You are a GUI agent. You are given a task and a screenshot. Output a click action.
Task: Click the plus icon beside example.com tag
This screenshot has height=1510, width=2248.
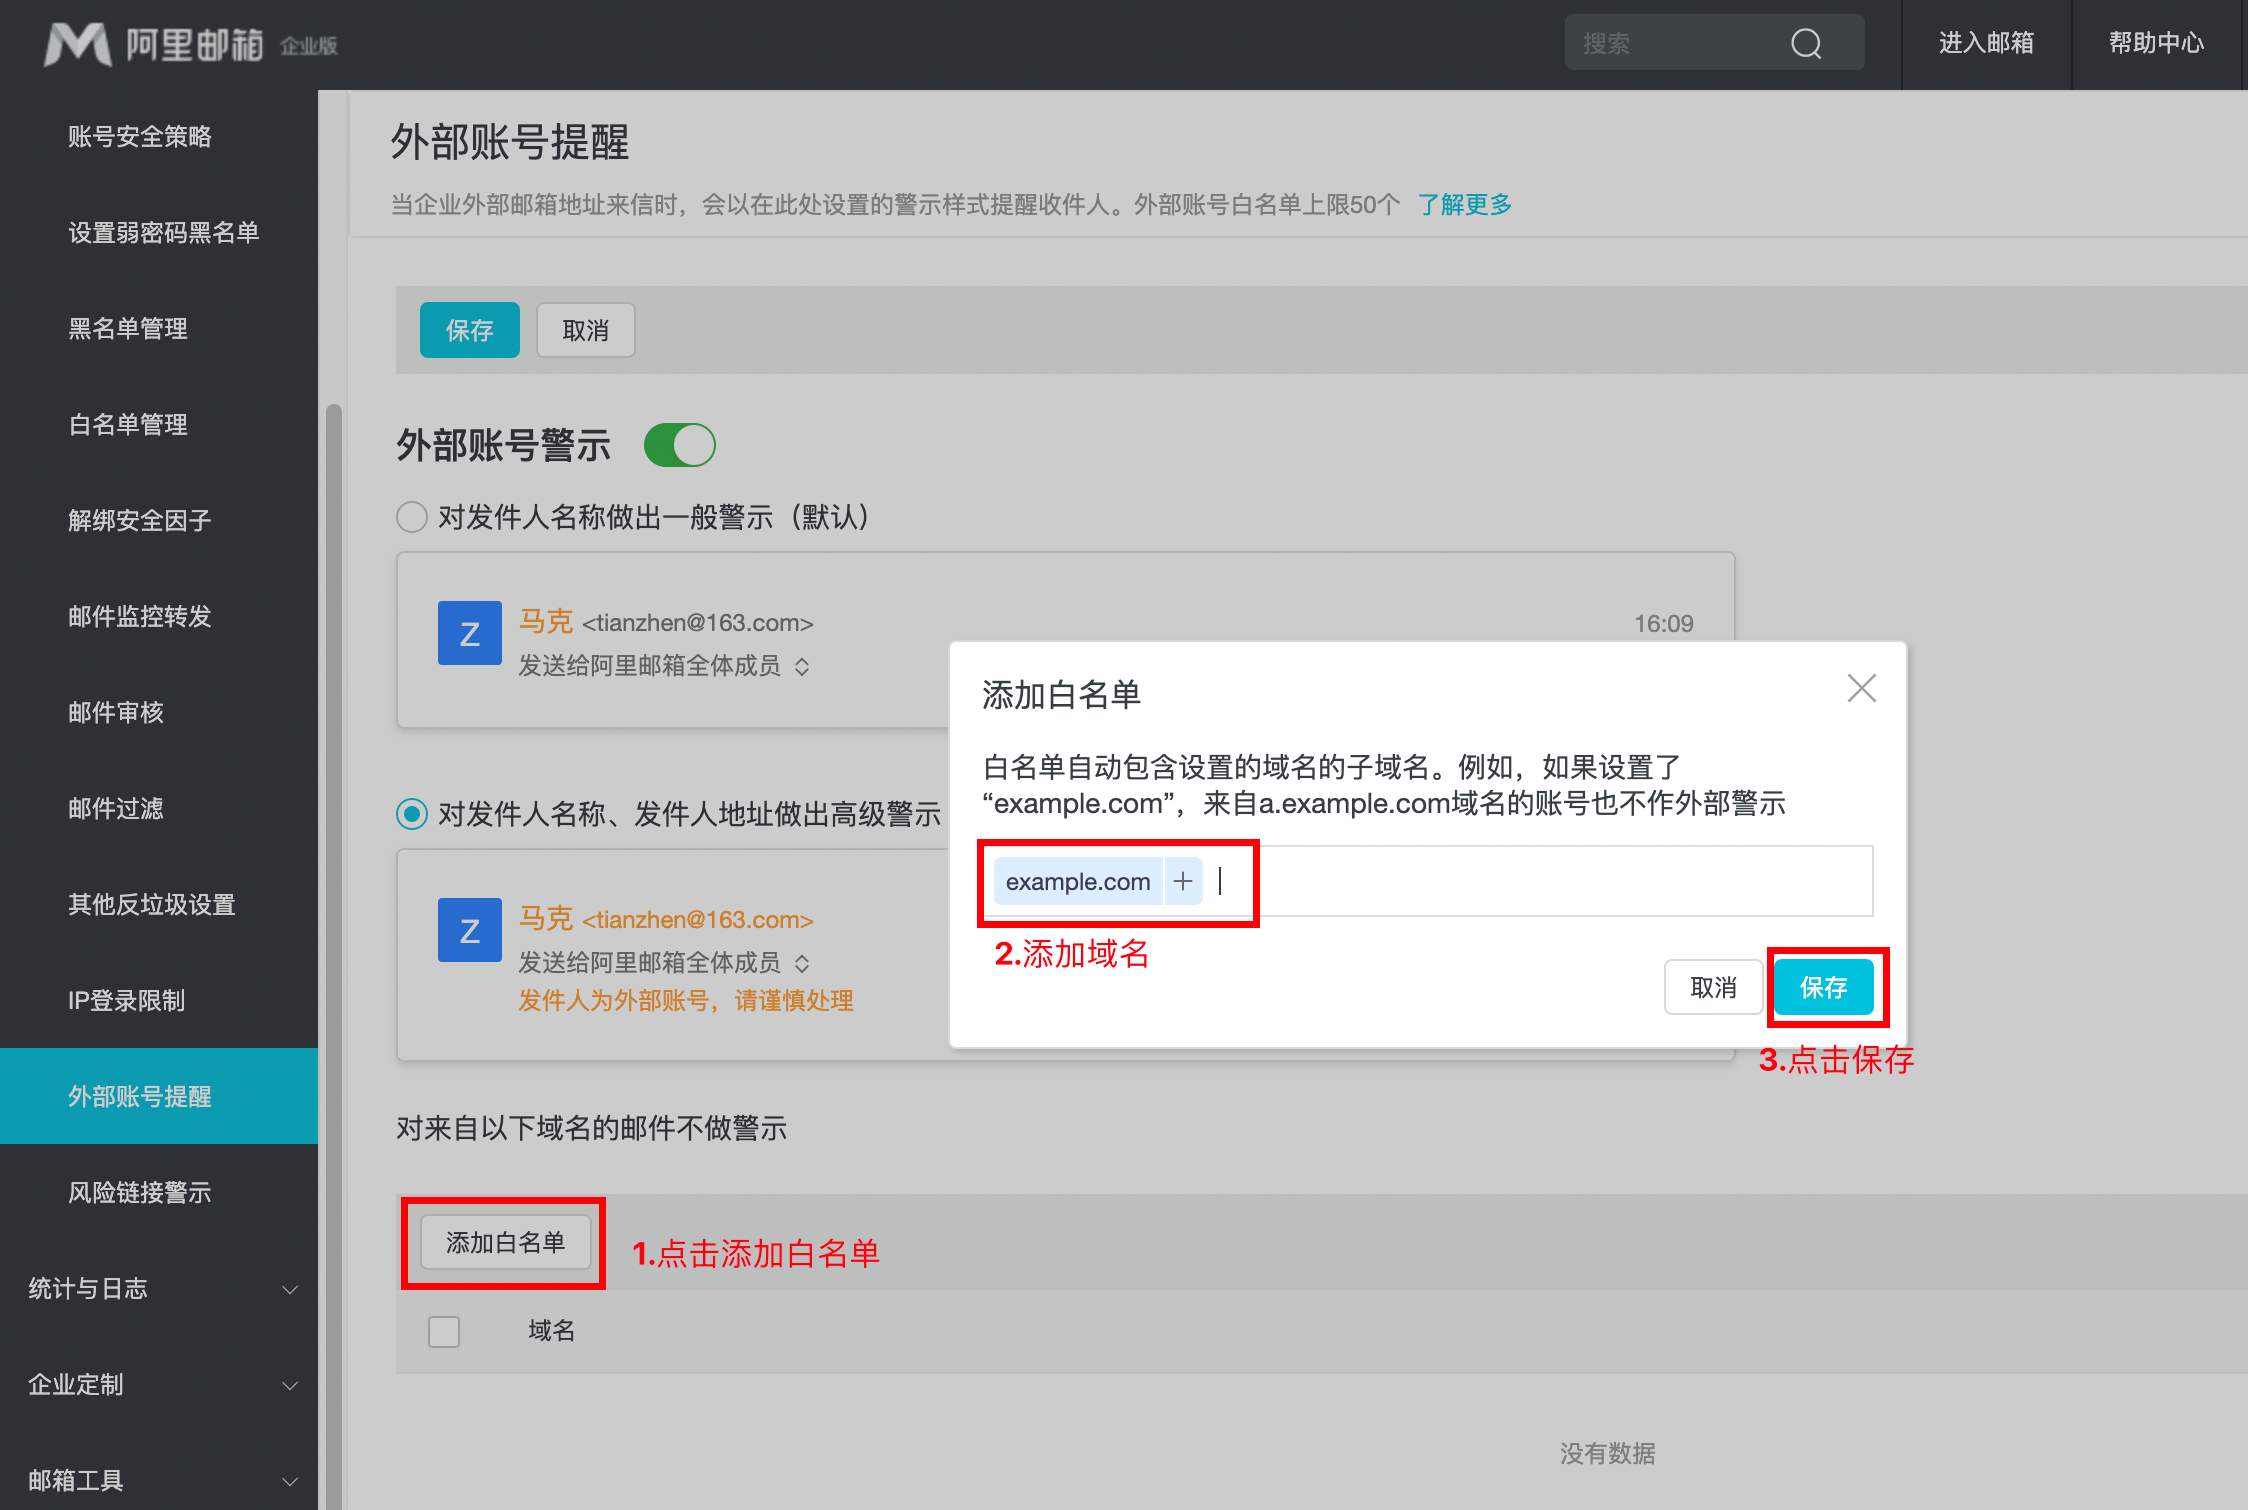click(1183, 881)
